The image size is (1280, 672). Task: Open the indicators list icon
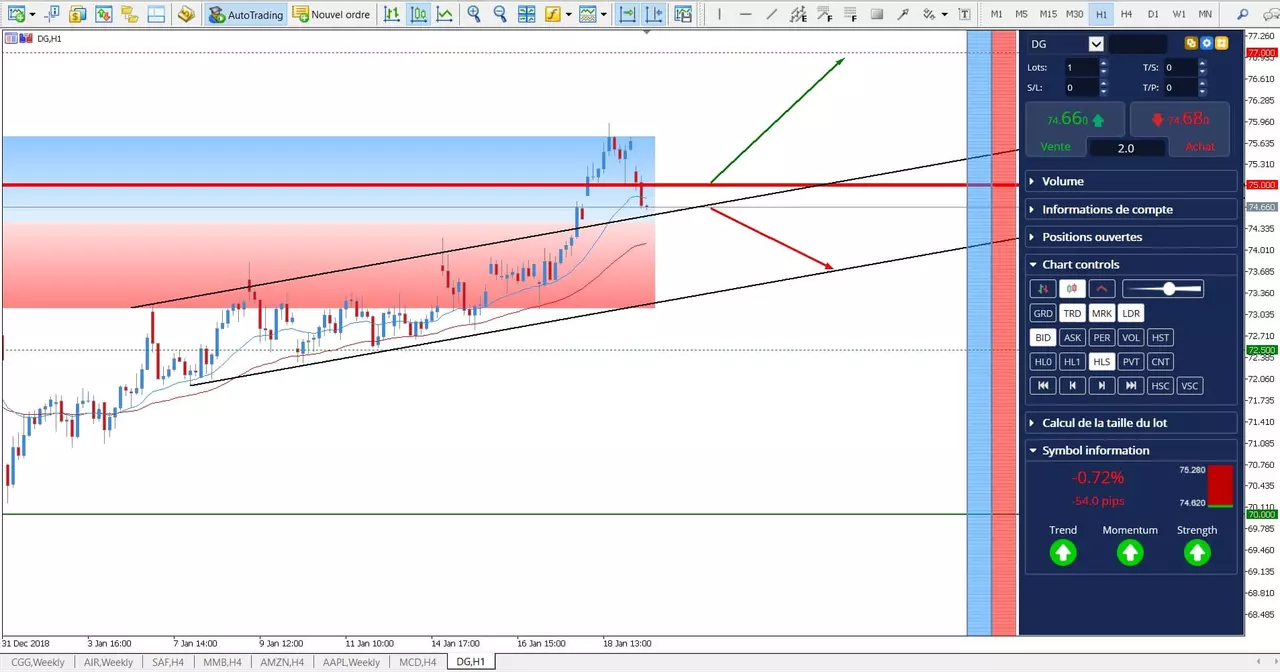pyautogui.click(x=552, y=14)
